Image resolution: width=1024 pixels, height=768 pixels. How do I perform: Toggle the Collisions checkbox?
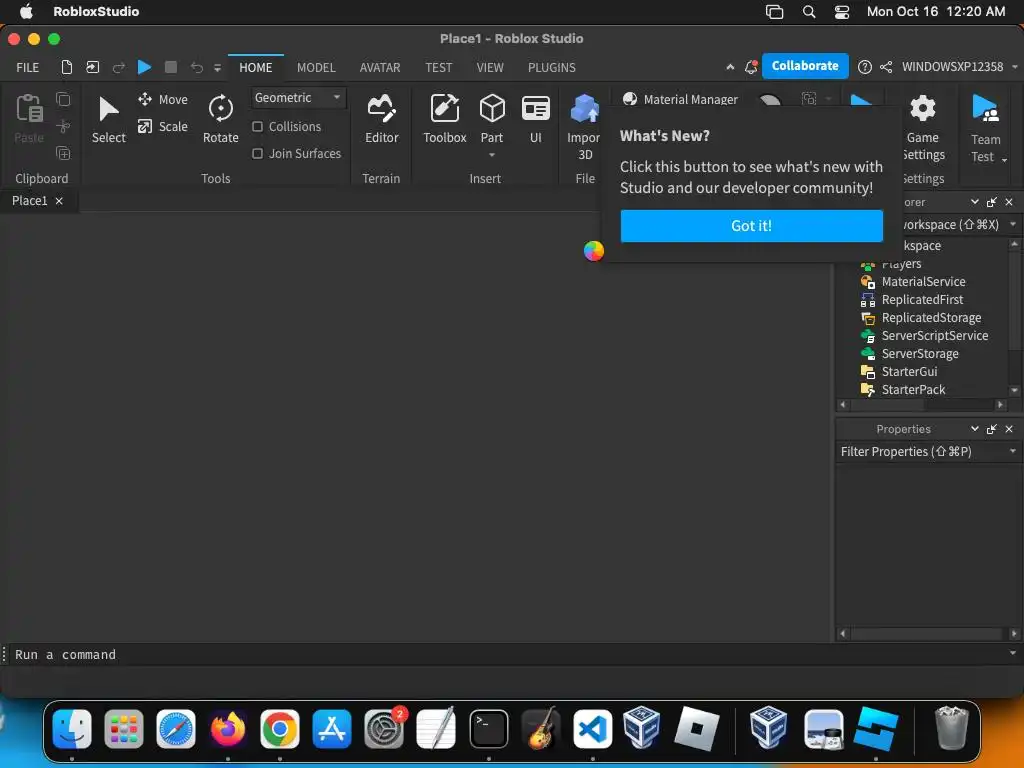tap(257, 127)
